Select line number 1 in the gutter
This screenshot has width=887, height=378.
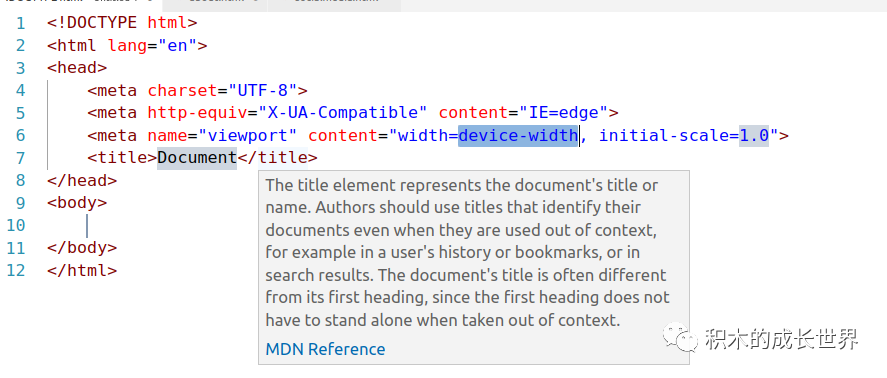tap(20, 23)
